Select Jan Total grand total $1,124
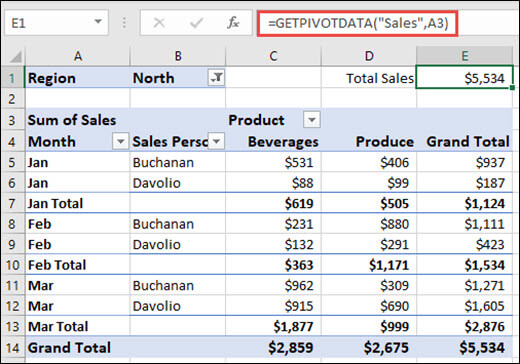 coord(464,203)
